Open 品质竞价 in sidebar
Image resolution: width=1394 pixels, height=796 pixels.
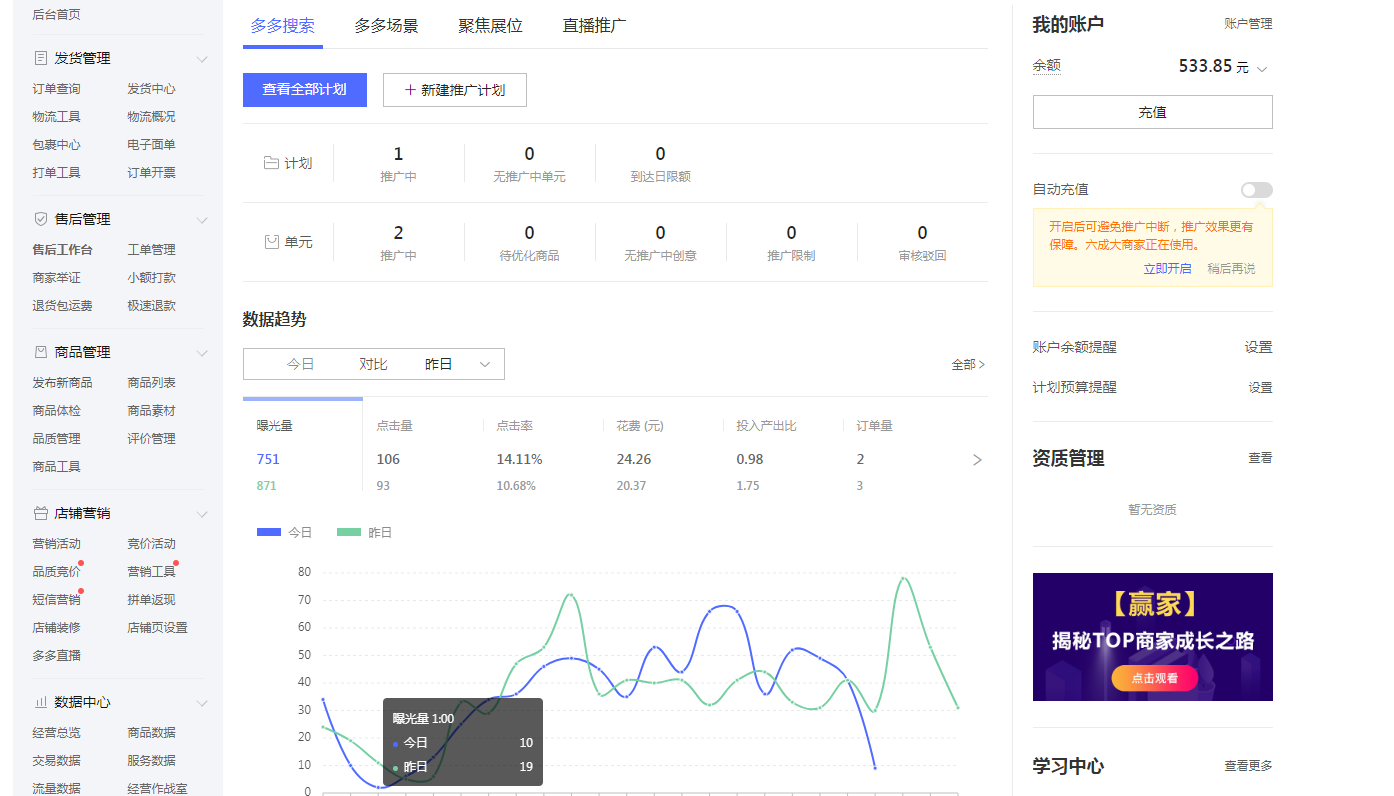56,572
